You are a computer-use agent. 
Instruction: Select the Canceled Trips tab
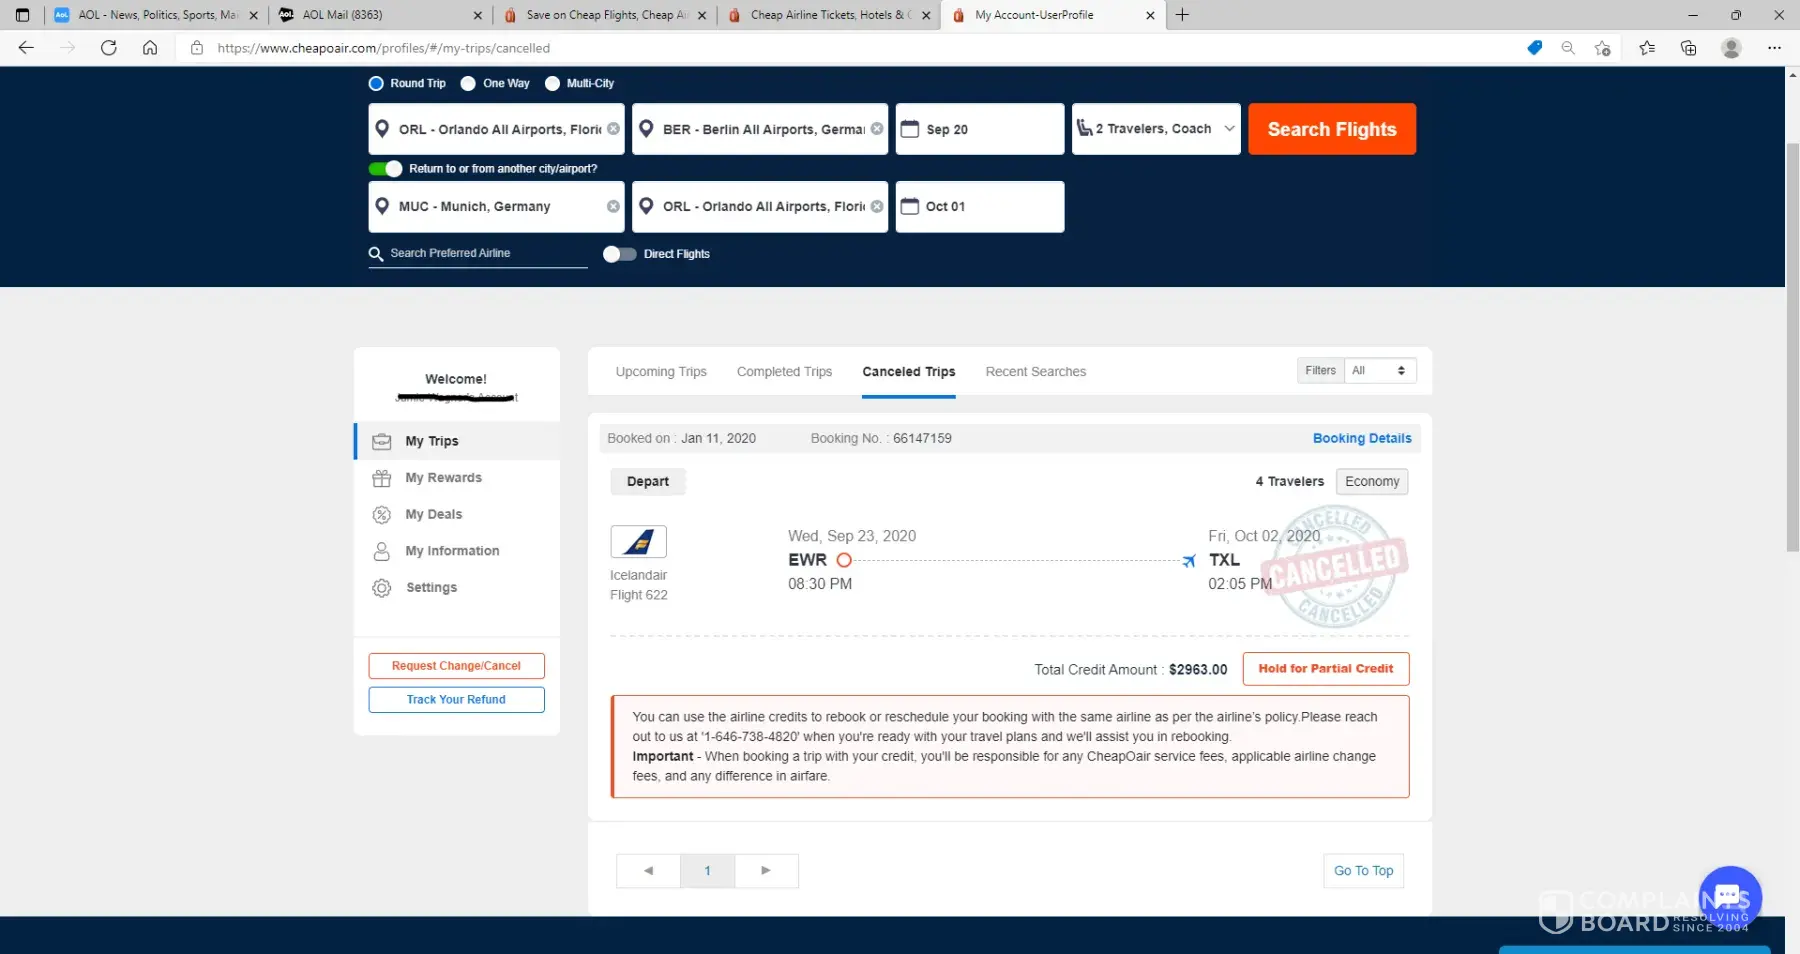pos(909,372)
